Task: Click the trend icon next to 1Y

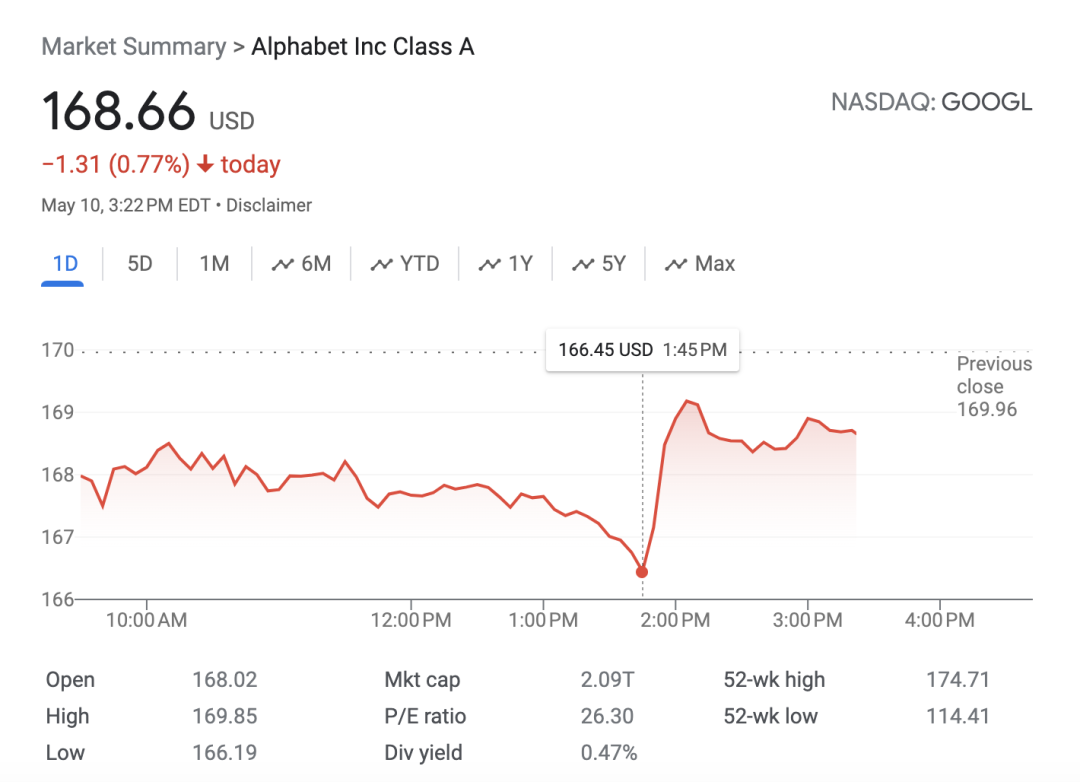Action: 489,265
